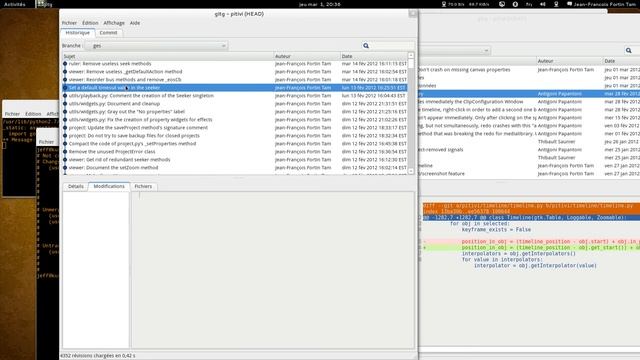Open user menu 'Jean-François Fortin Tam'

click(602, 4)
